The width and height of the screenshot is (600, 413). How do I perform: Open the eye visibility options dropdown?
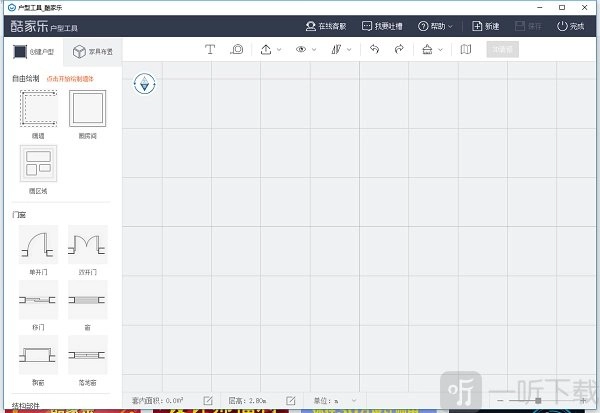tap(305, 49)
